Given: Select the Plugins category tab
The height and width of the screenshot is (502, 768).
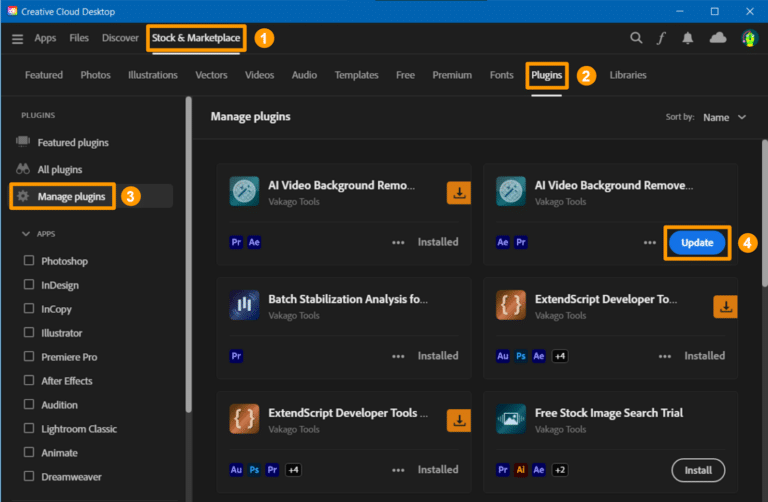Looking at the screenshot, I should click(x=547, y=75).
